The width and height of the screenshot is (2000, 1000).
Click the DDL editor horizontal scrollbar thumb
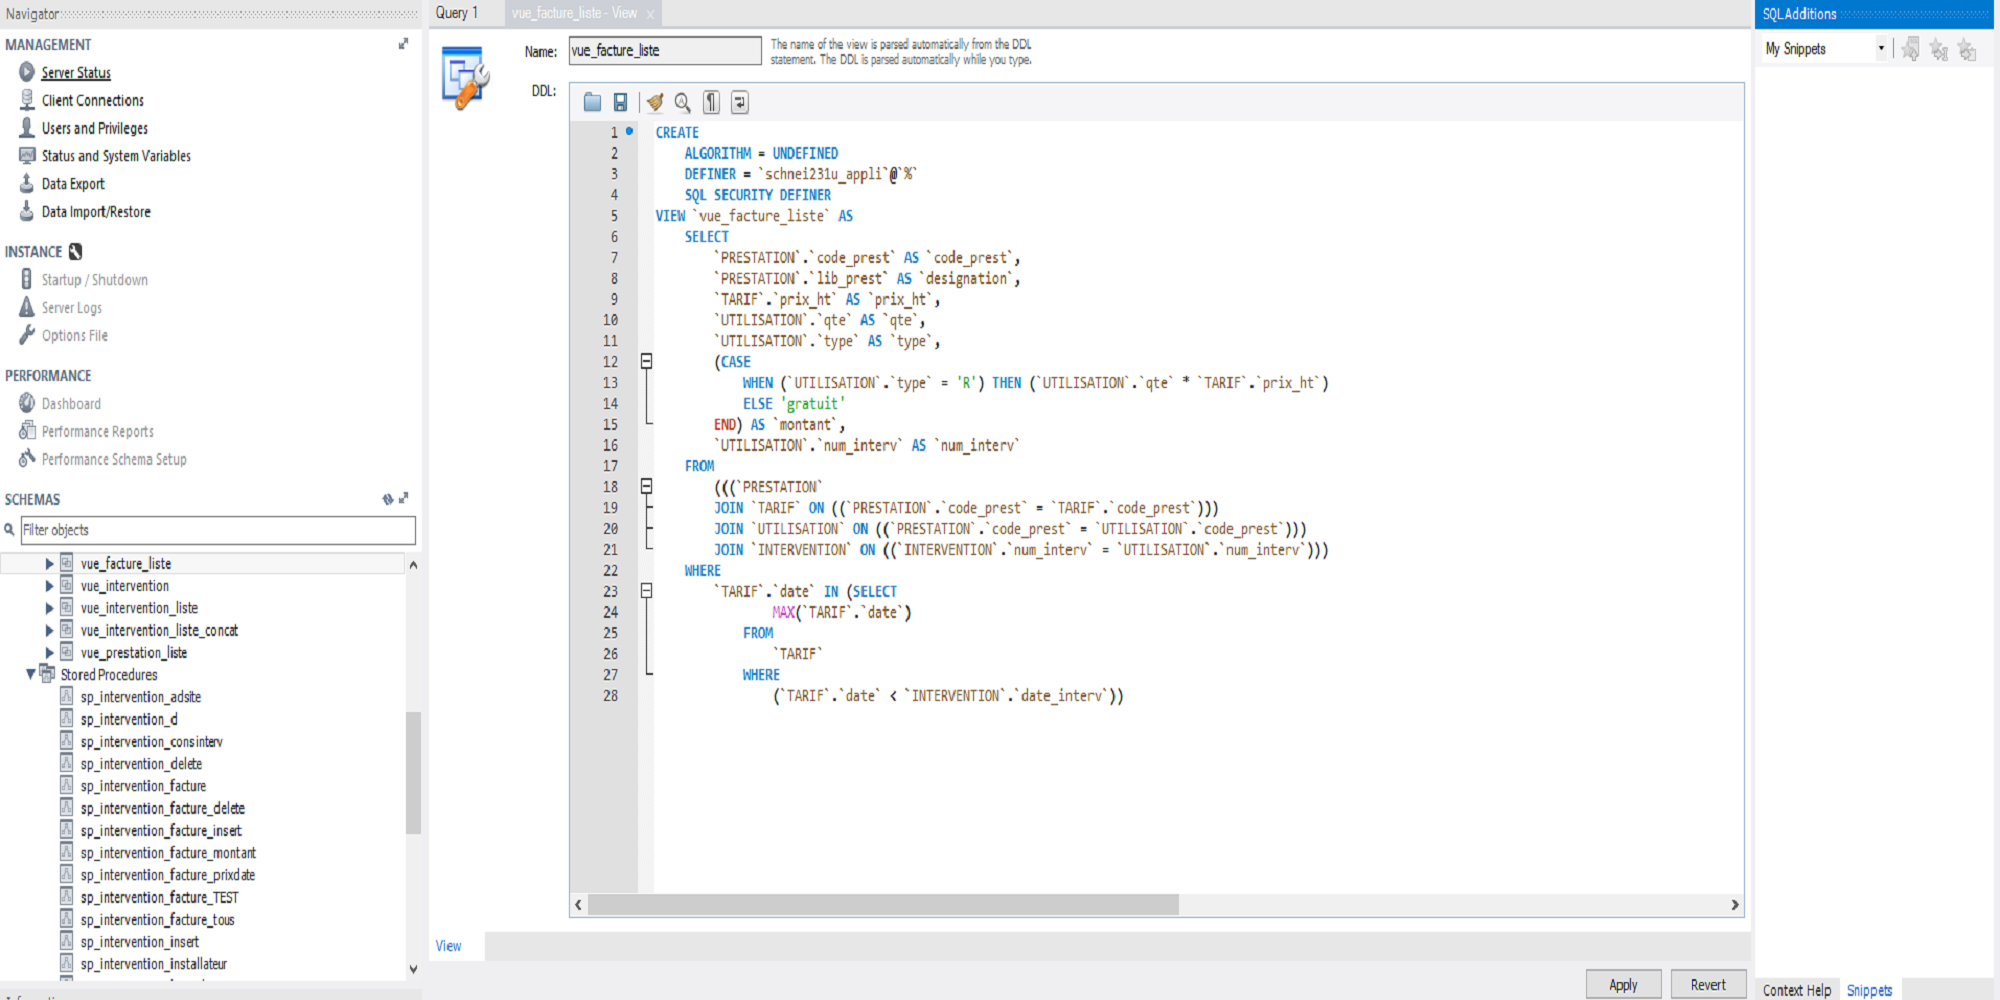883,904
